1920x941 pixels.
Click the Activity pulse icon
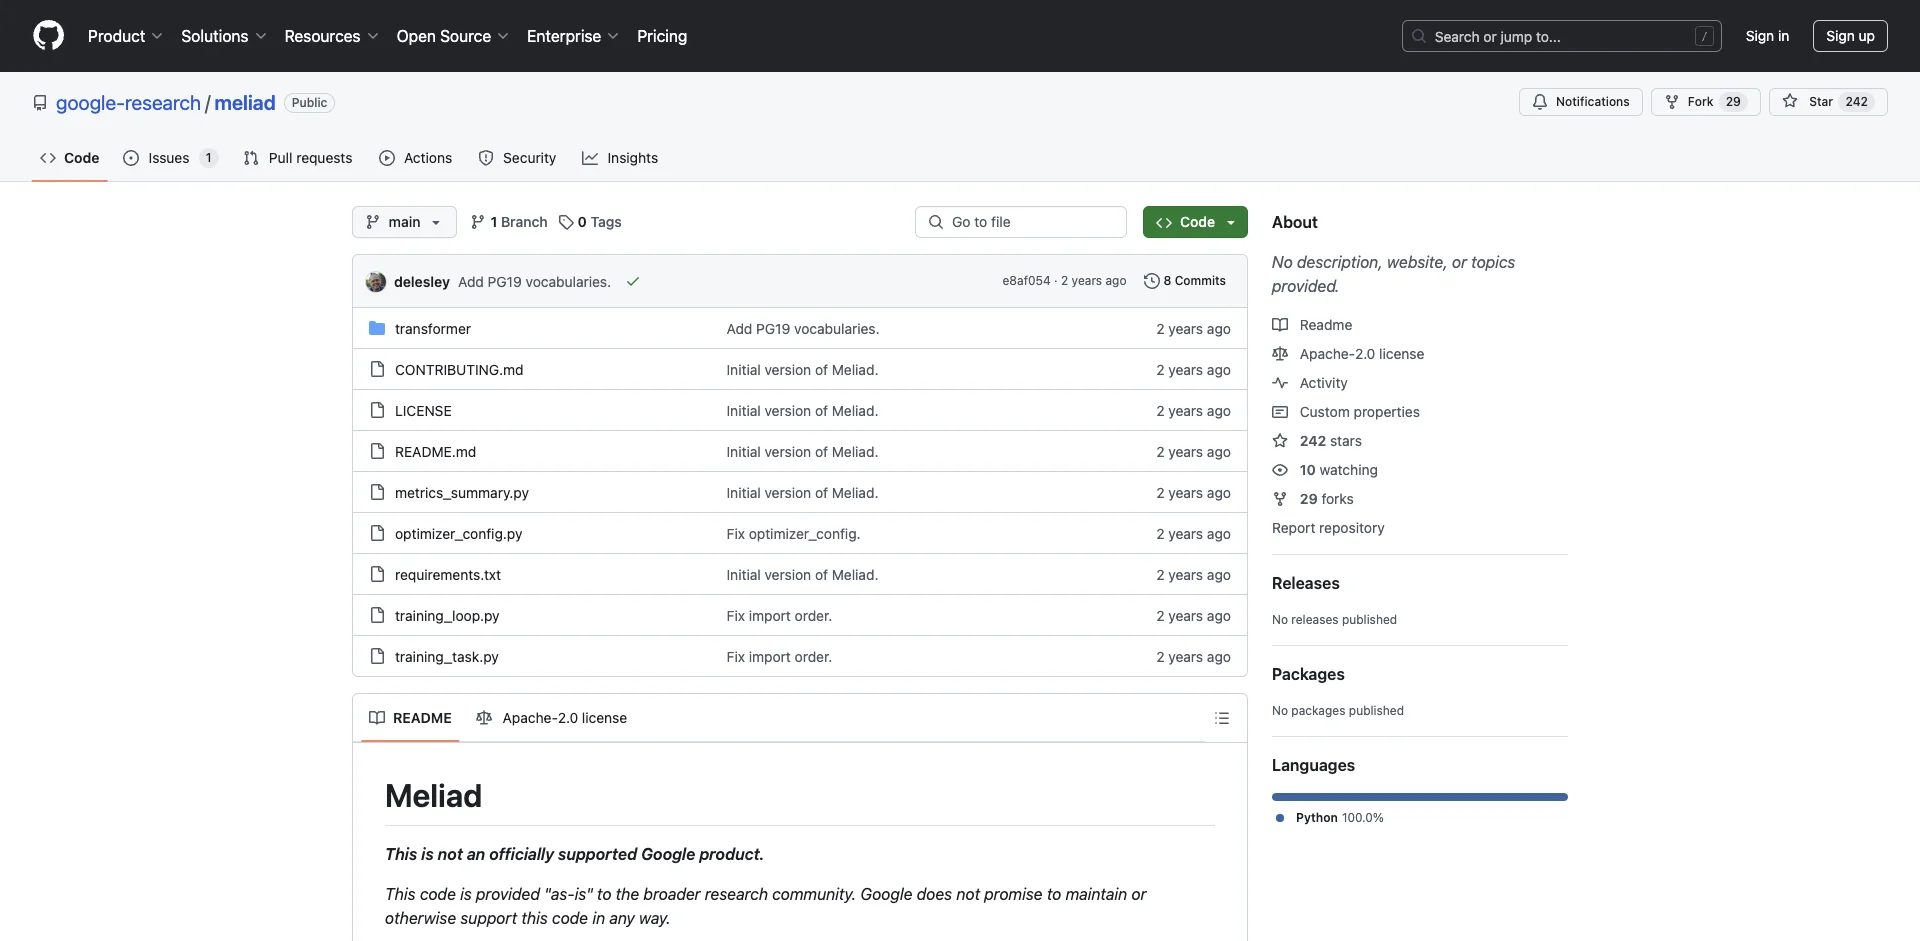point(1280,383)
